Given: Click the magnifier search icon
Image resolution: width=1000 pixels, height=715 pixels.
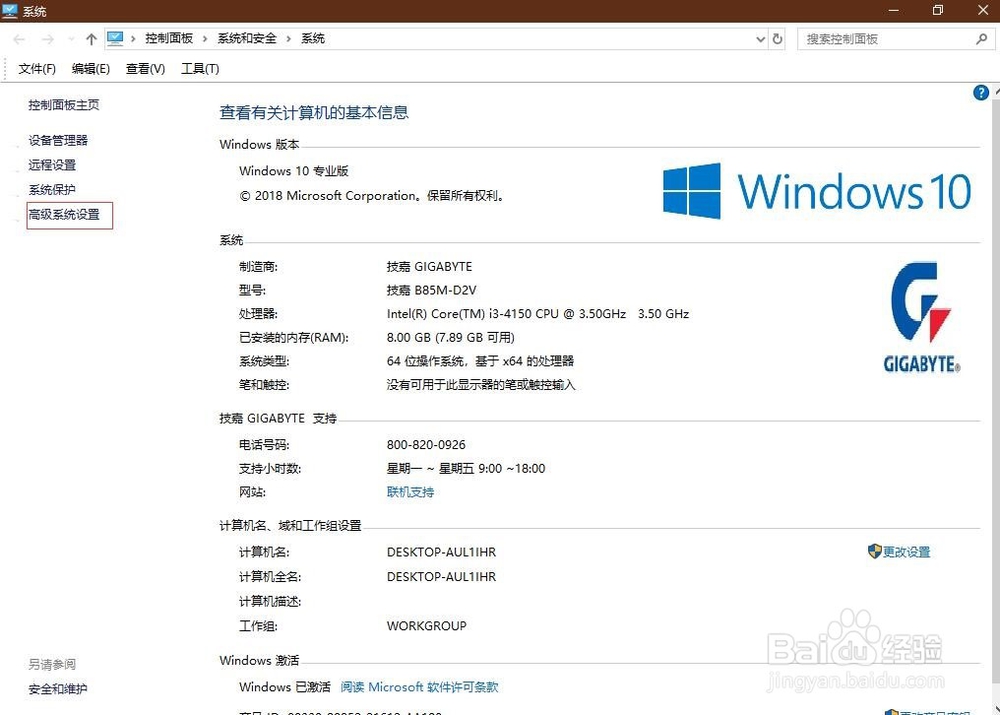Looking at the screenshot, I should [982, 39].
